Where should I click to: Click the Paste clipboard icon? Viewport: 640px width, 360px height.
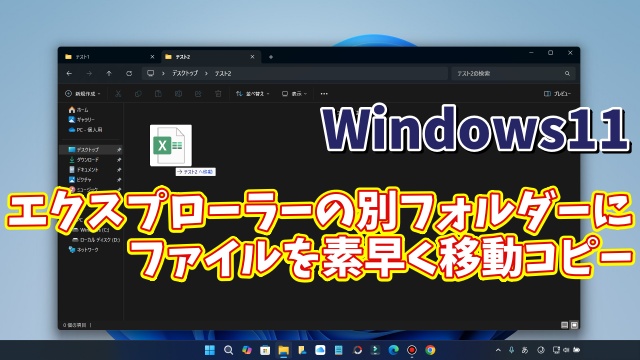(158, 94)
